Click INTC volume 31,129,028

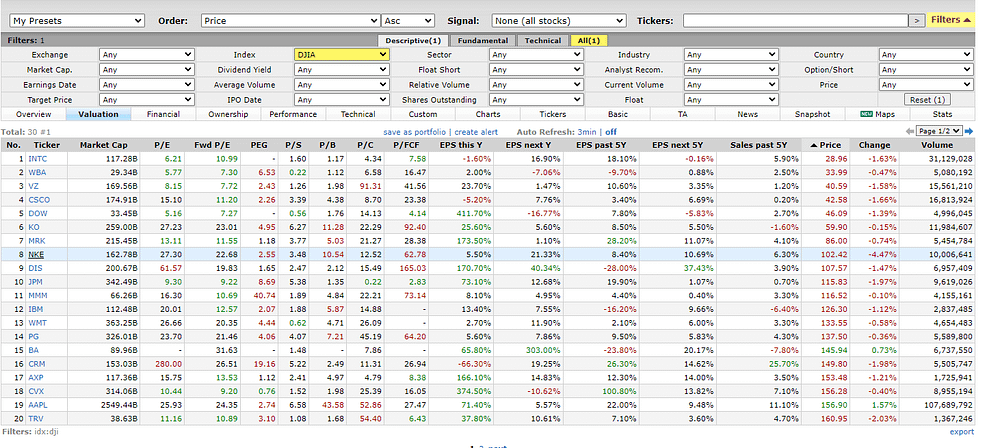(x=950, y=158)
